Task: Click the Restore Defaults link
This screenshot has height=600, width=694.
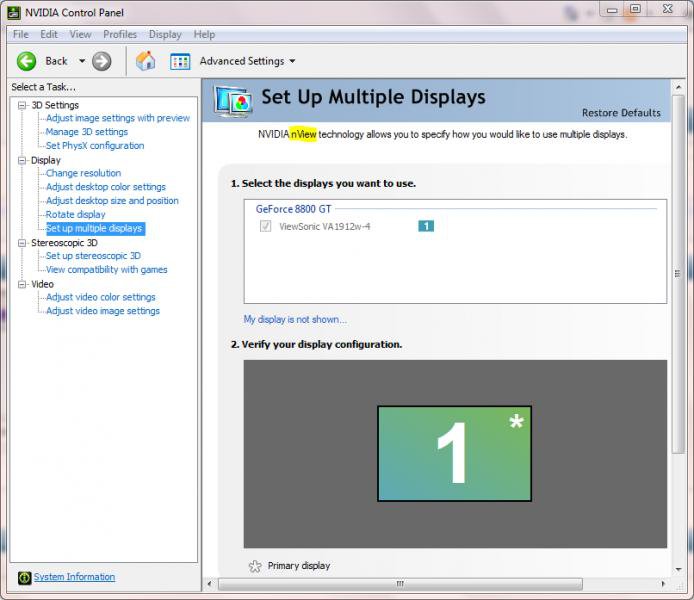Action: point(621,113)
